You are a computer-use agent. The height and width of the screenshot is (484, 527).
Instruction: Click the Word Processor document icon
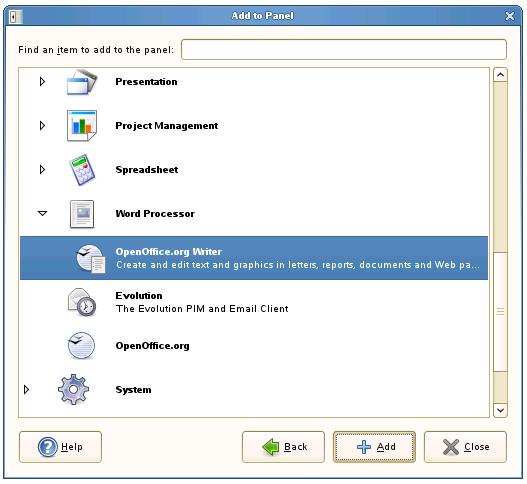82,214
